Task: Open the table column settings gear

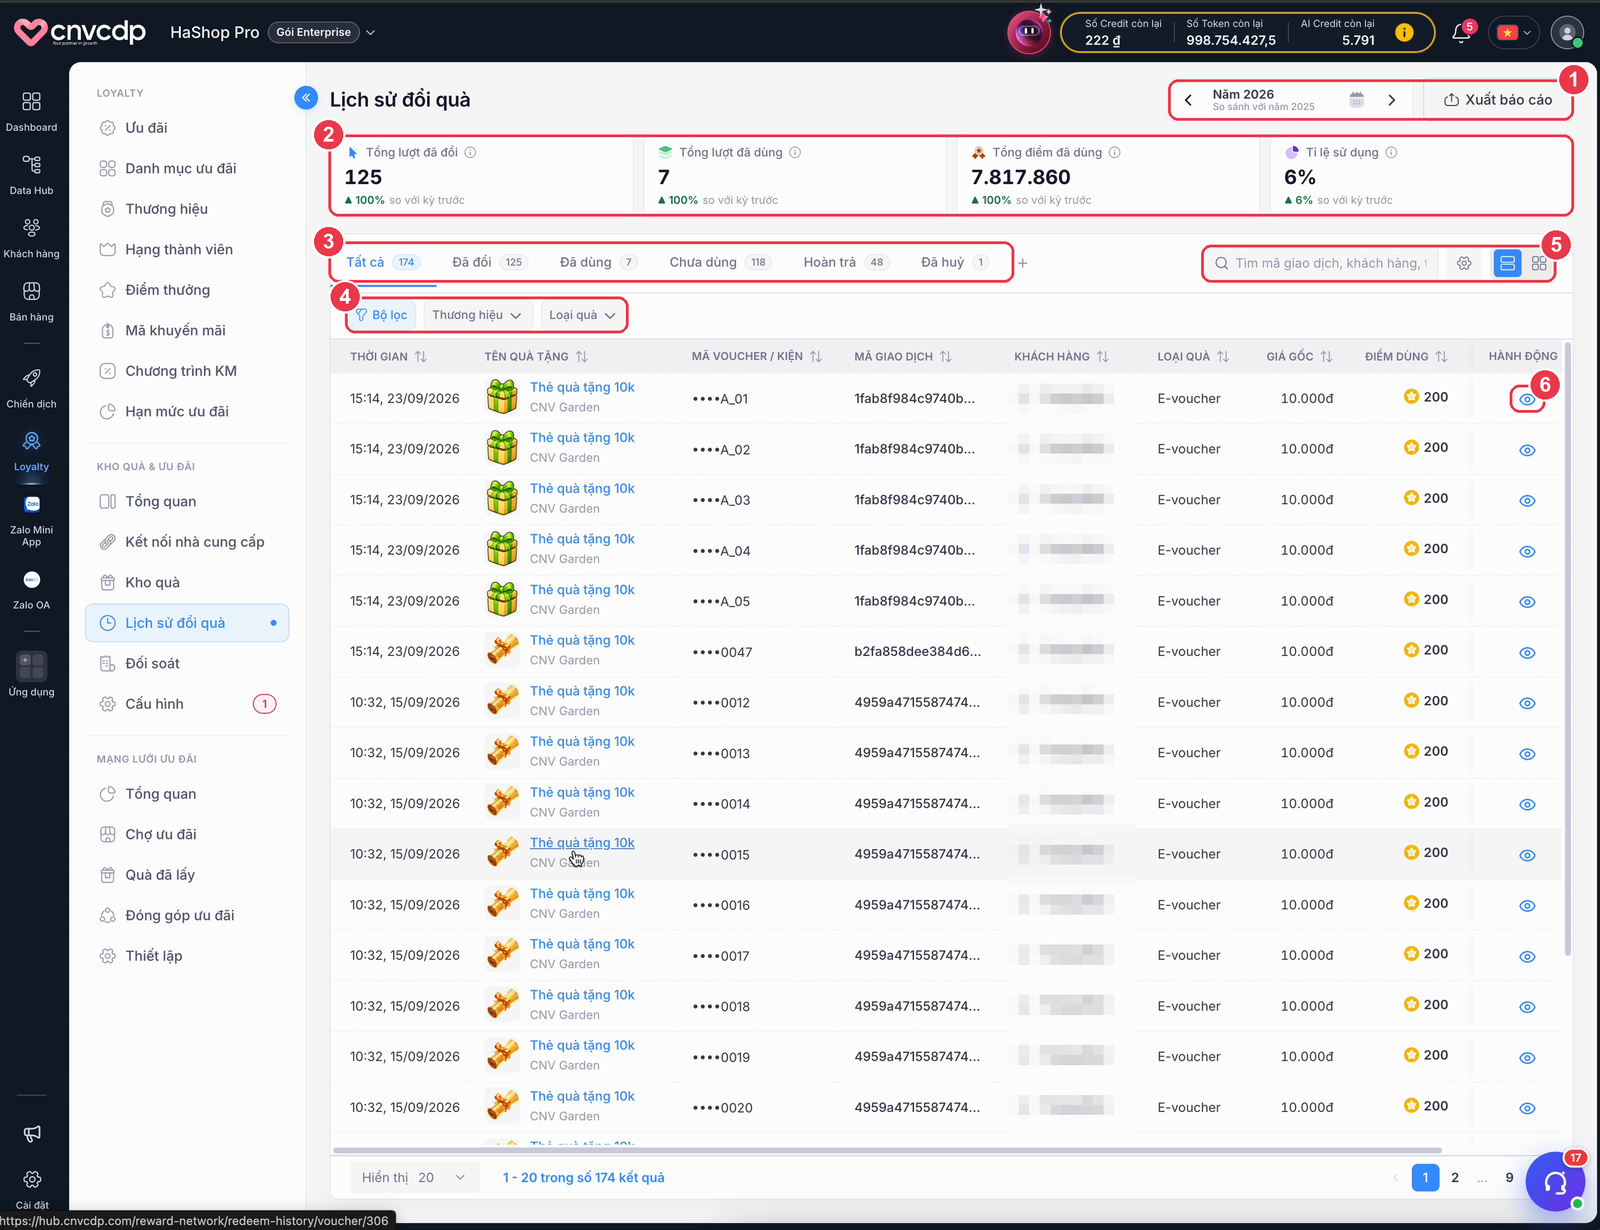Action: (x=1464, y=263)
